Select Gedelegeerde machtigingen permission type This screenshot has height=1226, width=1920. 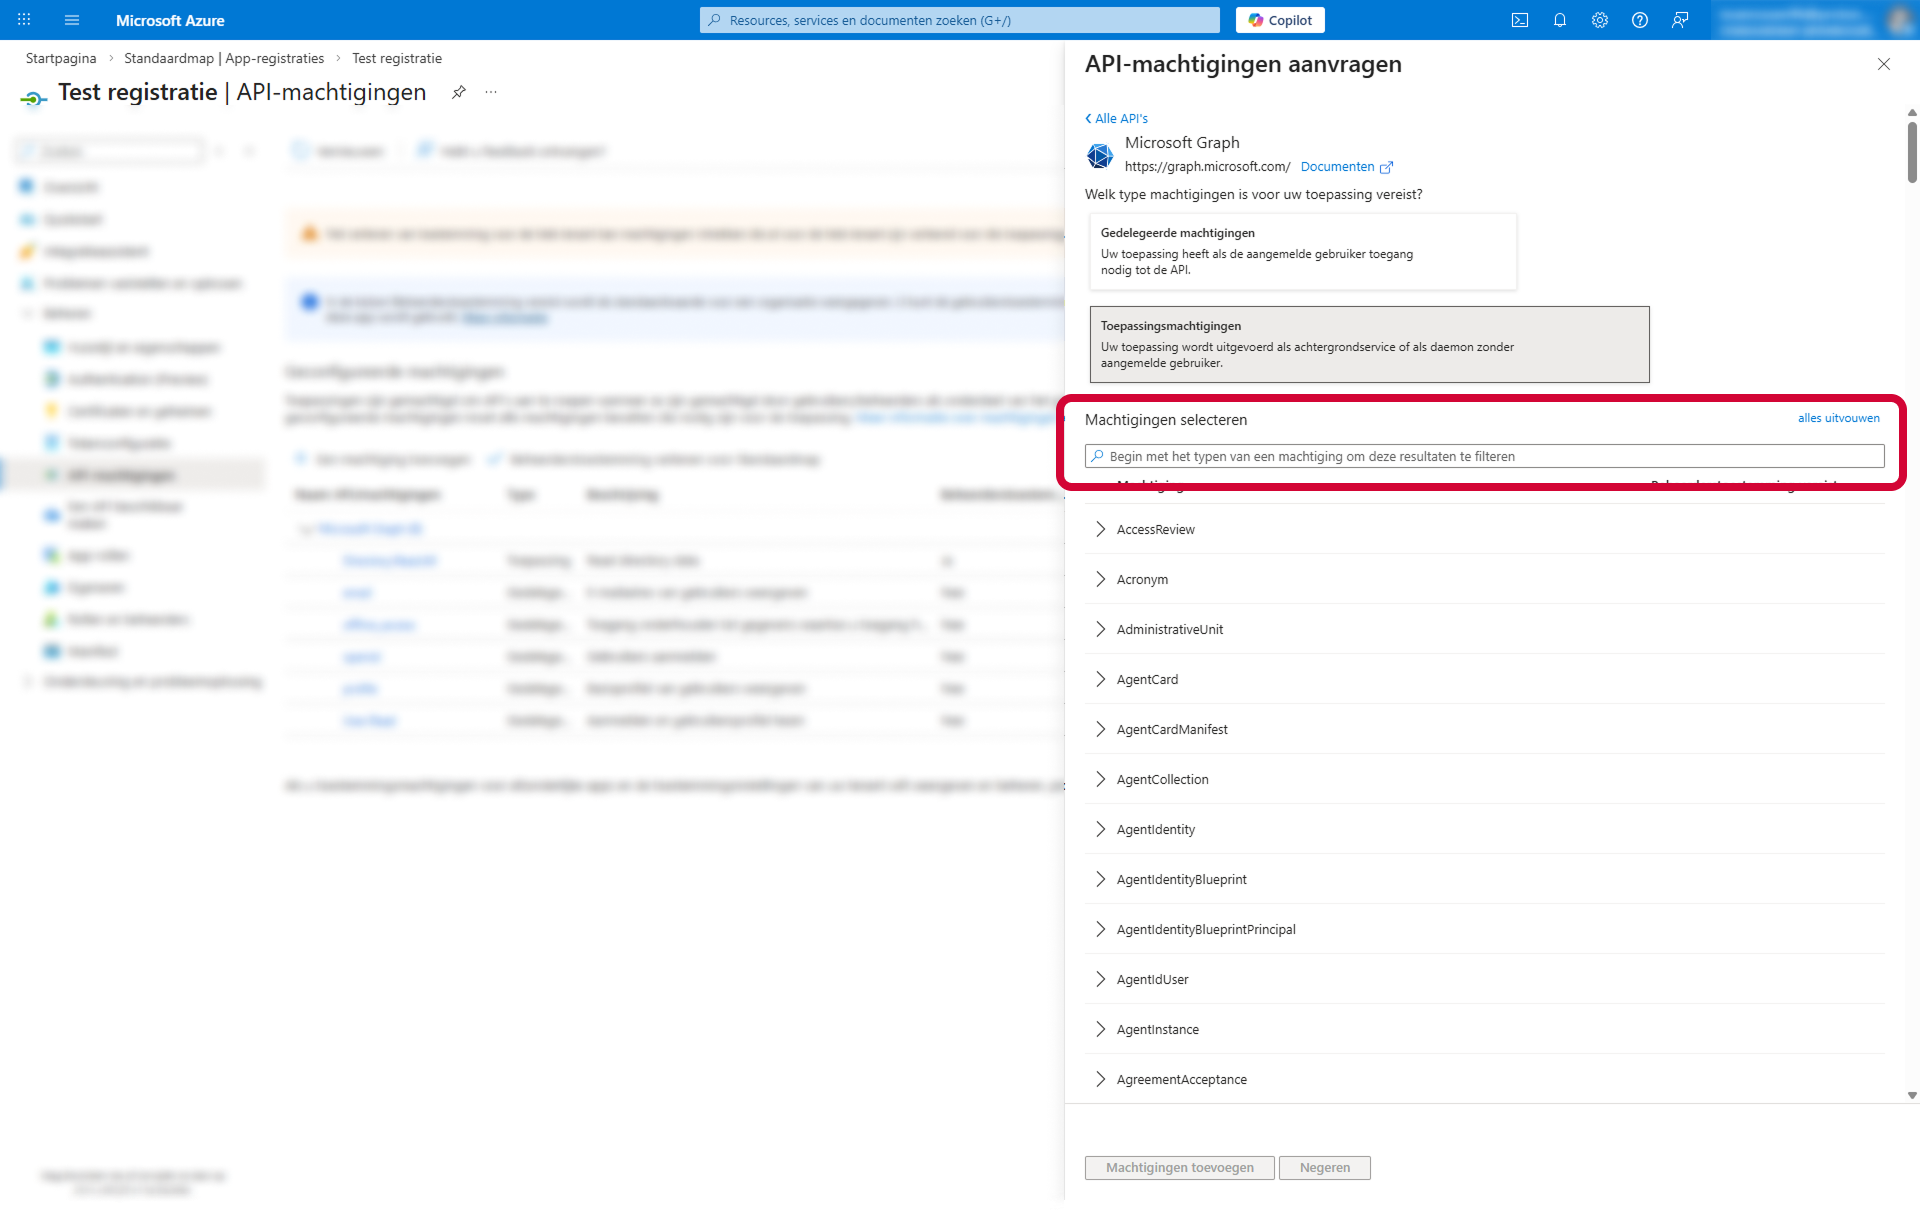pyautogui.click(x=1302, y=251)
